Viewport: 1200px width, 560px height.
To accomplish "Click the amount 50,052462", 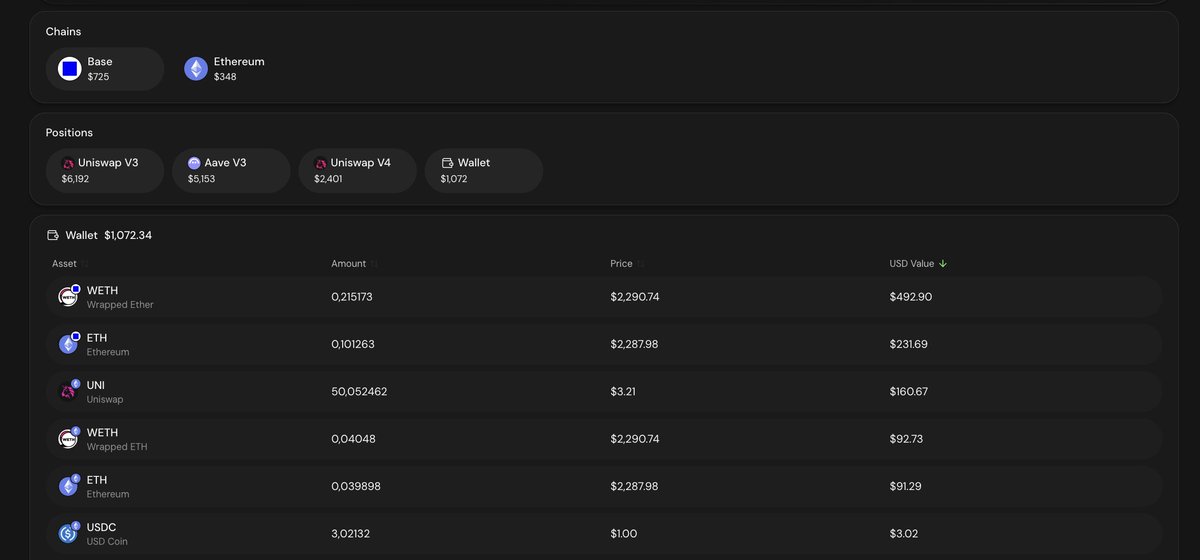I will 359,392.
